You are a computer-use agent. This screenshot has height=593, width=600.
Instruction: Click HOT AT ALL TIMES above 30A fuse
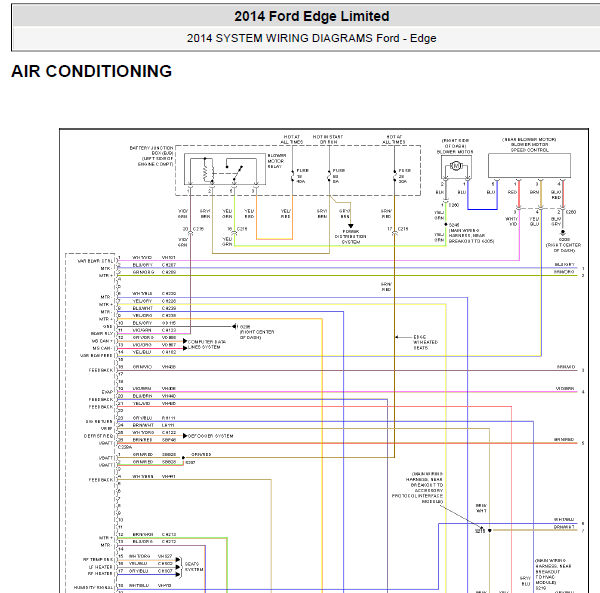point(394,139)
